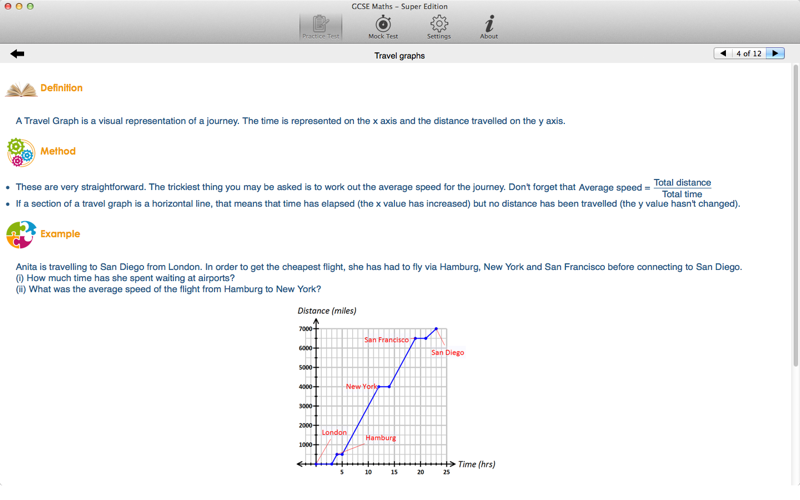The height and width of the screenshot is (500, 800).
Task: Click the colored gears Method icon
Action: [20, 152]
